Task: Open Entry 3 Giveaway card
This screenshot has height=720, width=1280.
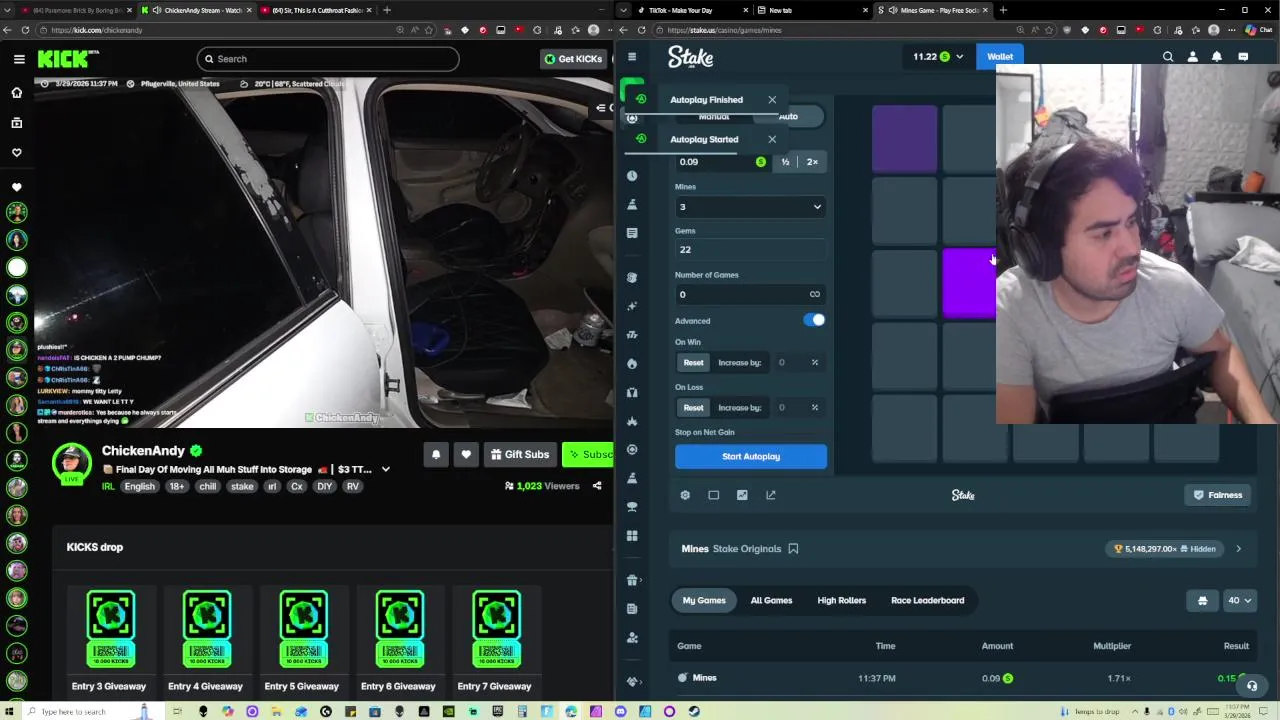Action: tap(111, 640)
